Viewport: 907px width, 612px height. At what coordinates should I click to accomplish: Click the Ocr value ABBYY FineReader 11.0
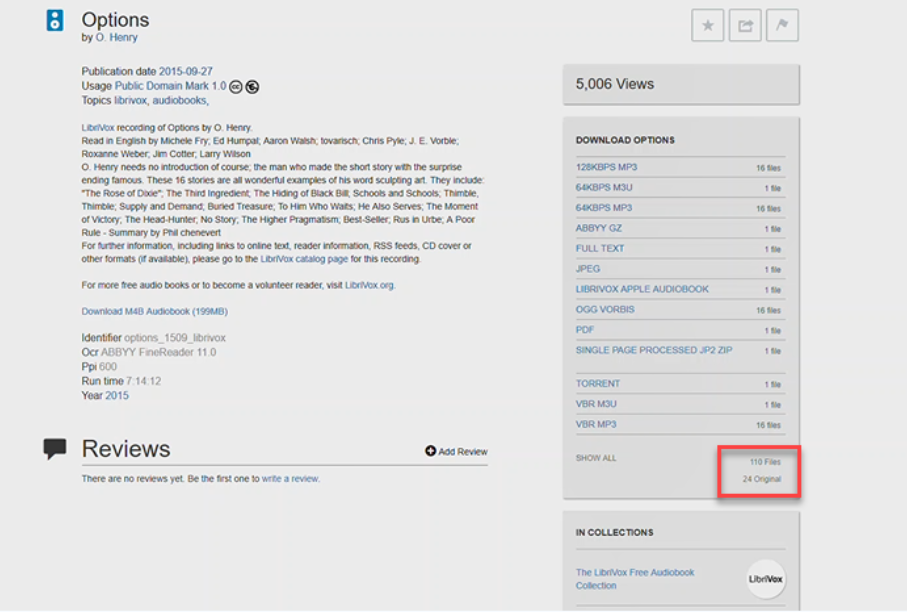pos(158,352)
